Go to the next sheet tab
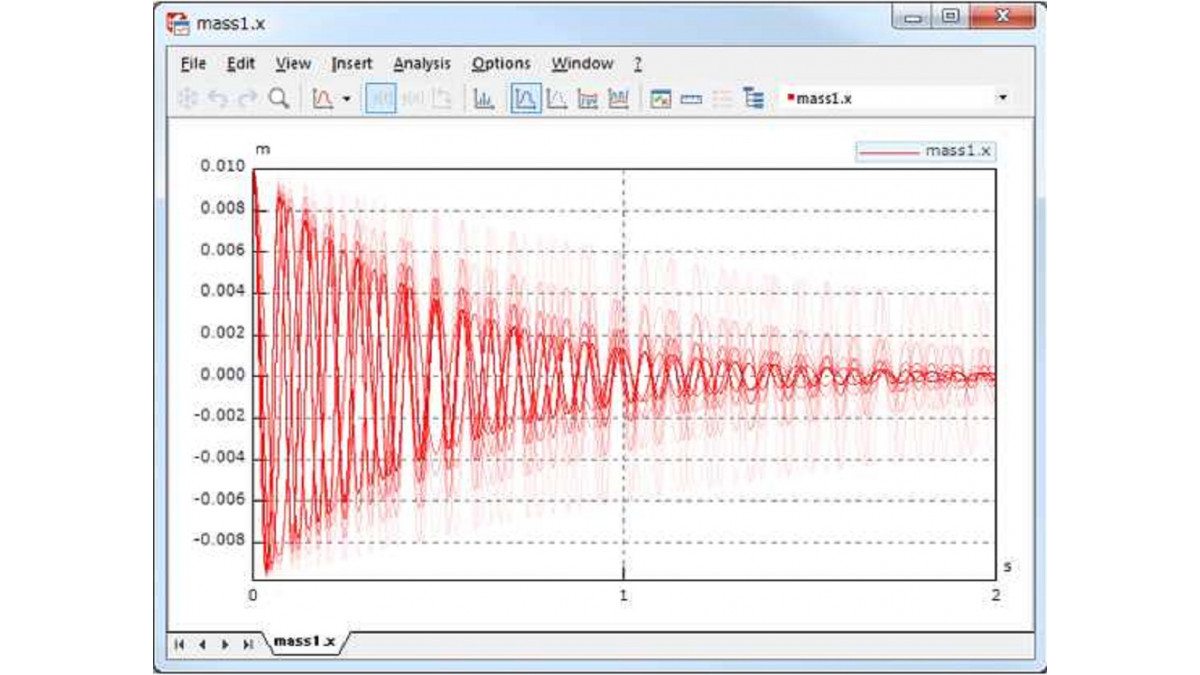The image size is (1200, 675). coord(224,645)
